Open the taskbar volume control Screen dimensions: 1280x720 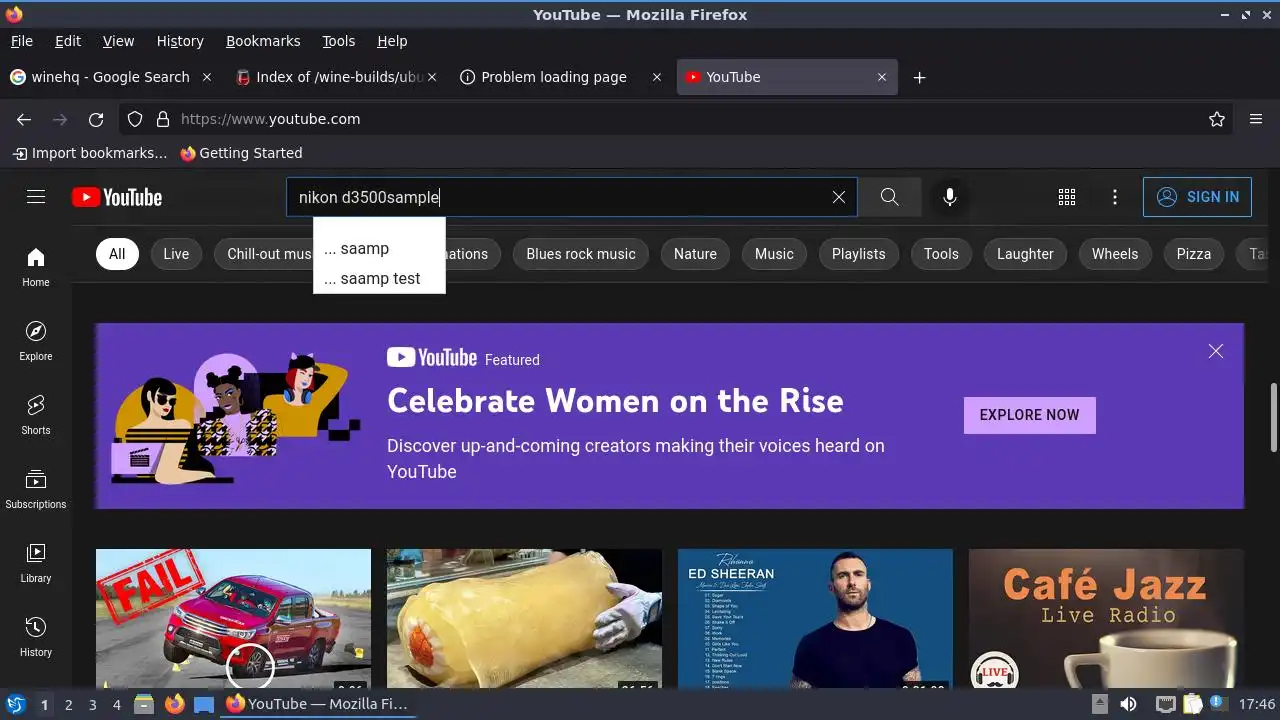(1128, 704)
